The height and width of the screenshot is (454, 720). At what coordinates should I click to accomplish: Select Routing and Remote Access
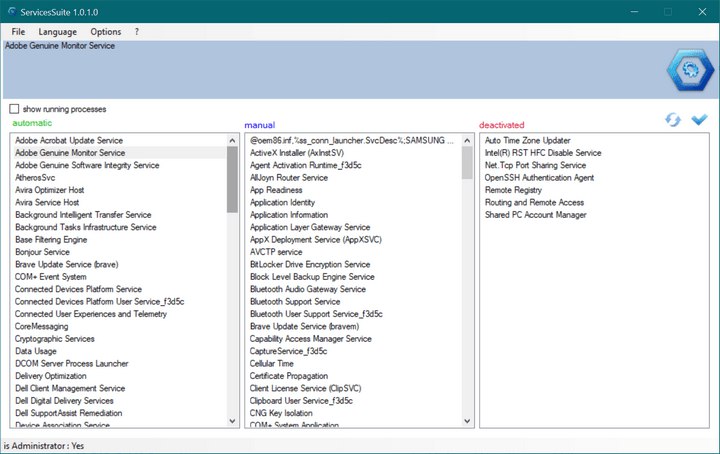tap(534, 202)
